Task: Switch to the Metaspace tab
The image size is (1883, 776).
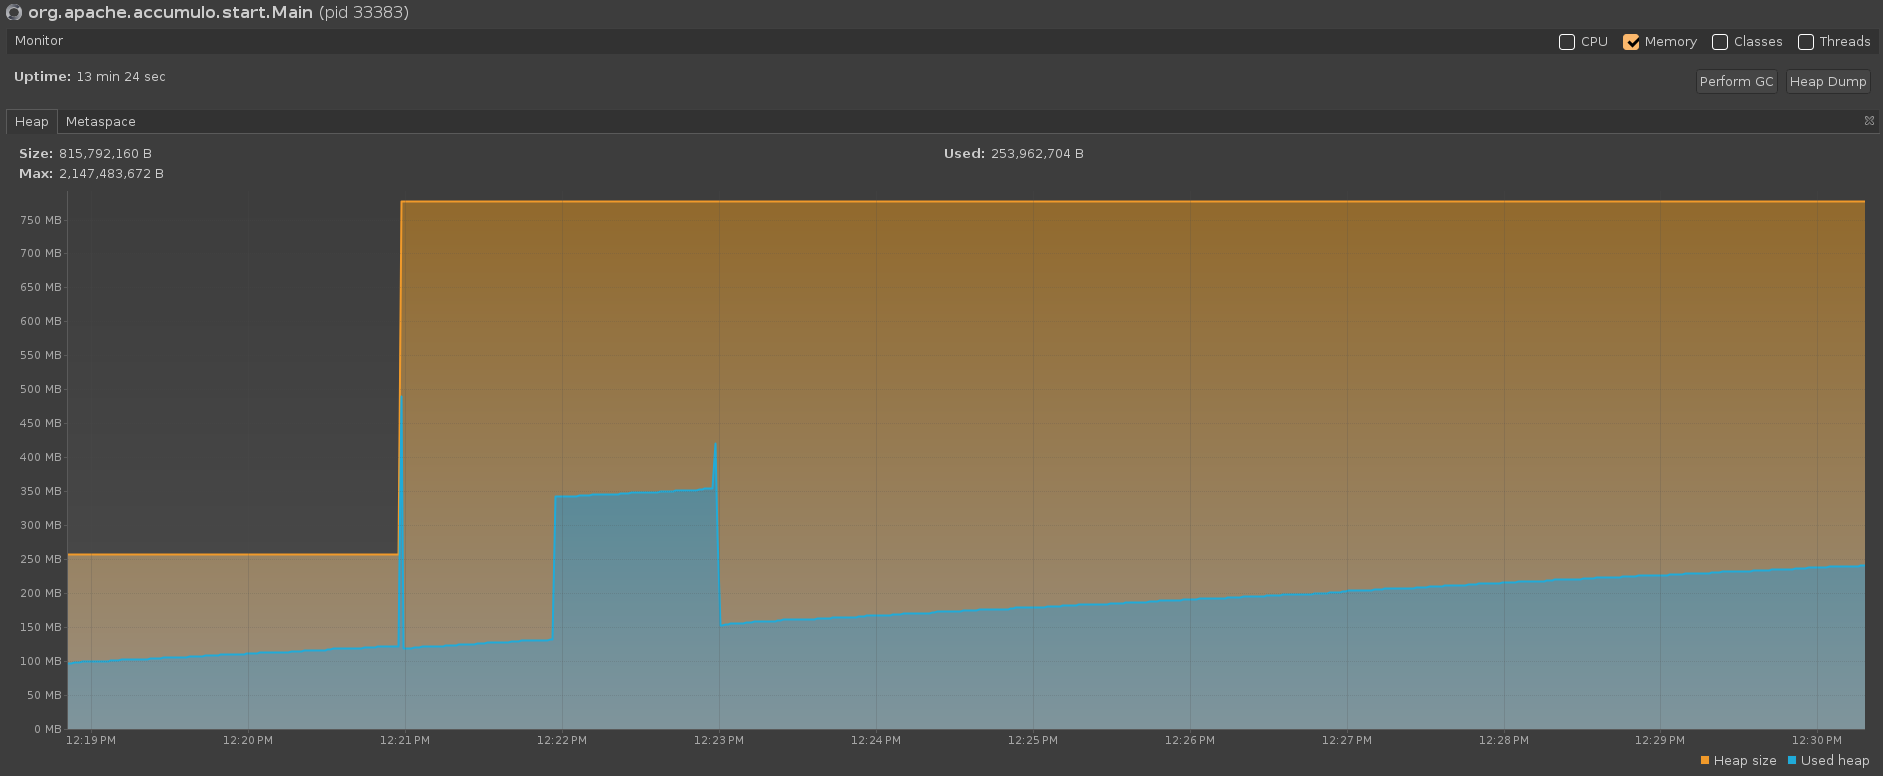Action: point(100,122)
